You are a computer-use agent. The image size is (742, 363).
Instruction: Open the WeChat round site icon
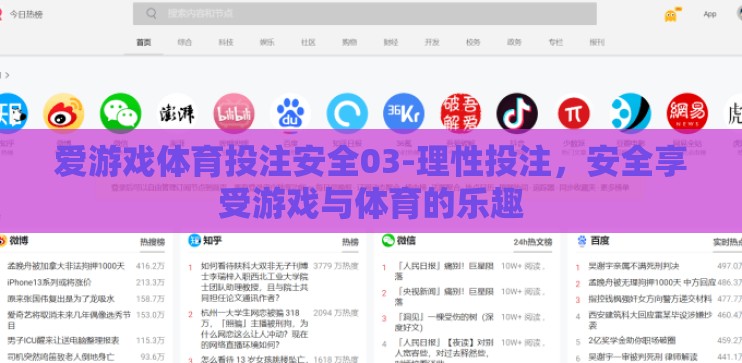coord(120,113)
